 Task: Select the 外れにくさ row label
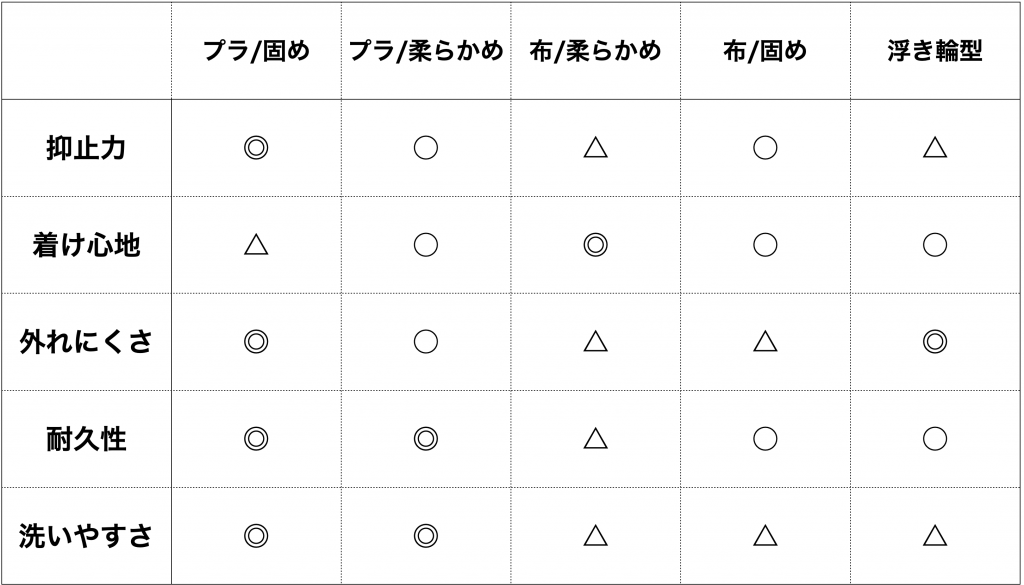(86, 341)
